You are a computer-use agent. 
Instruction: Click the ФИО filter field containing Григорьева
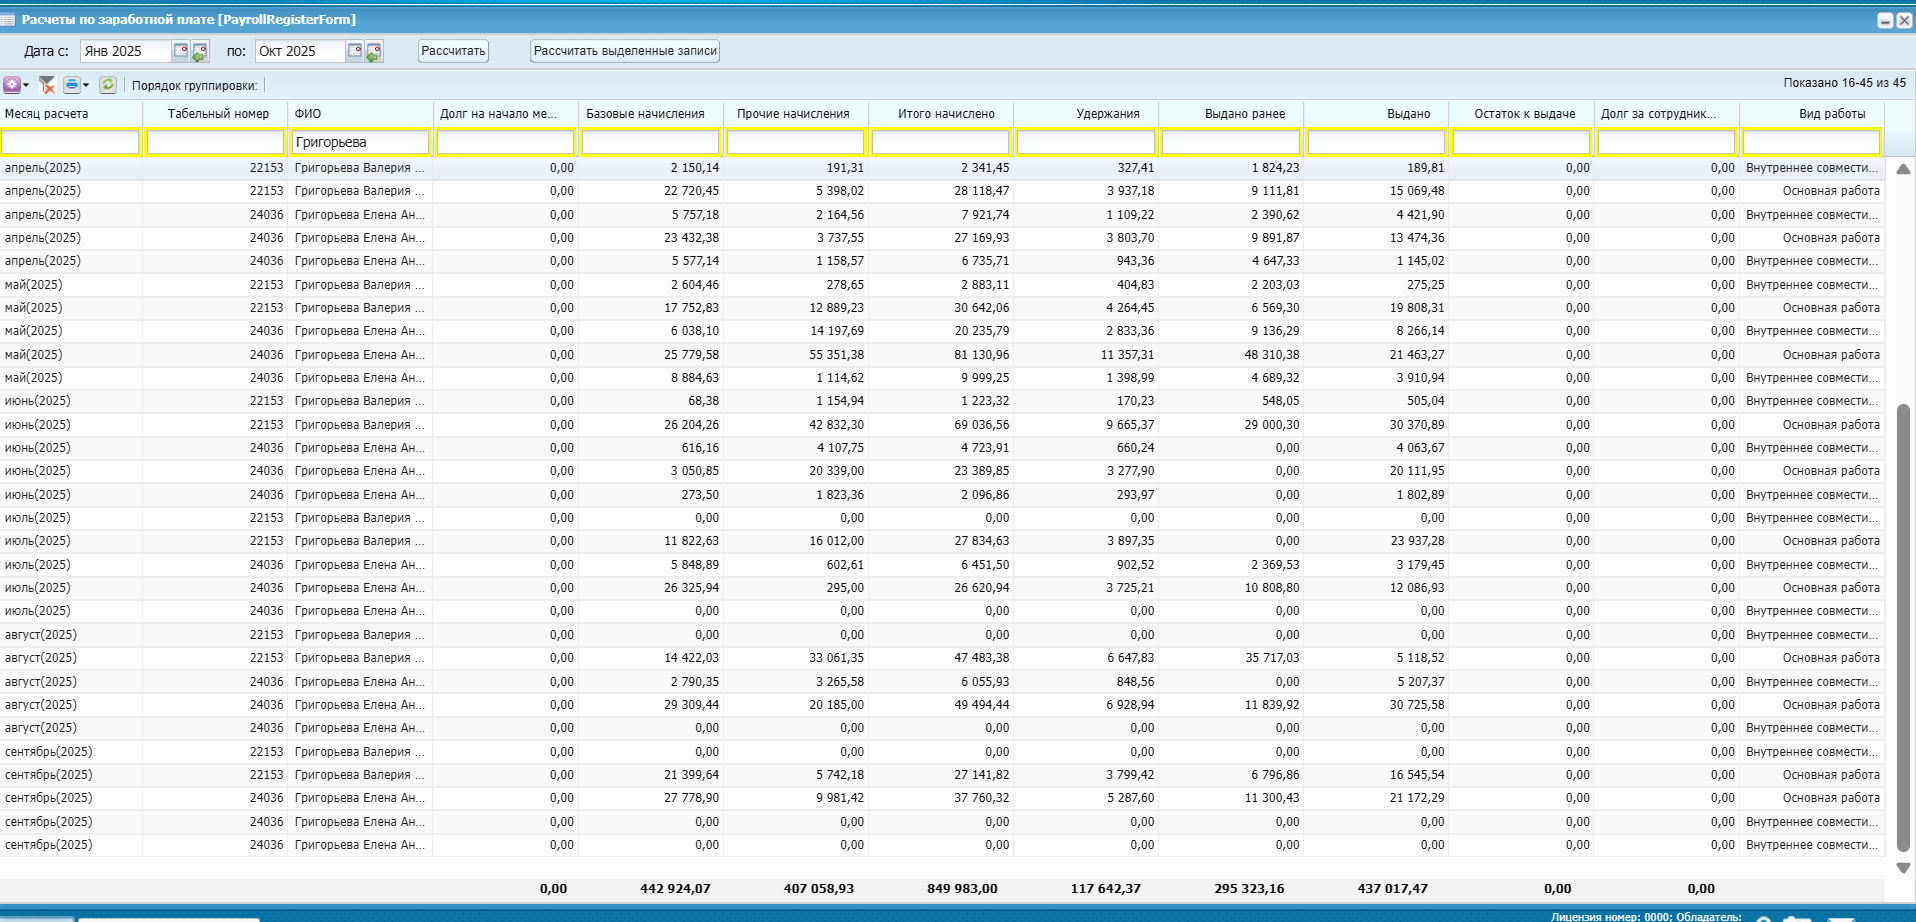click(x=360, y=143)
